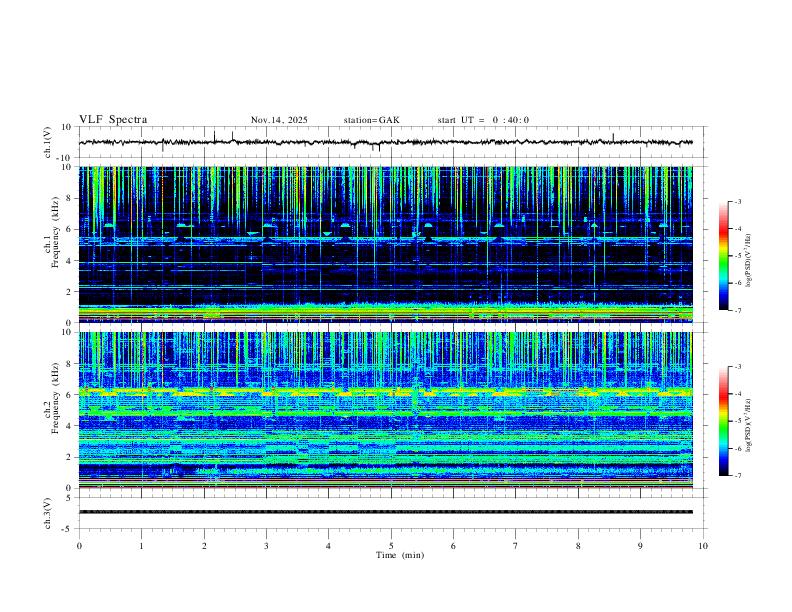Click the "6" tick on ch.1 frequency axis
Screen dimensions: 792x612
pyautogui.click(x=70, y=229)
